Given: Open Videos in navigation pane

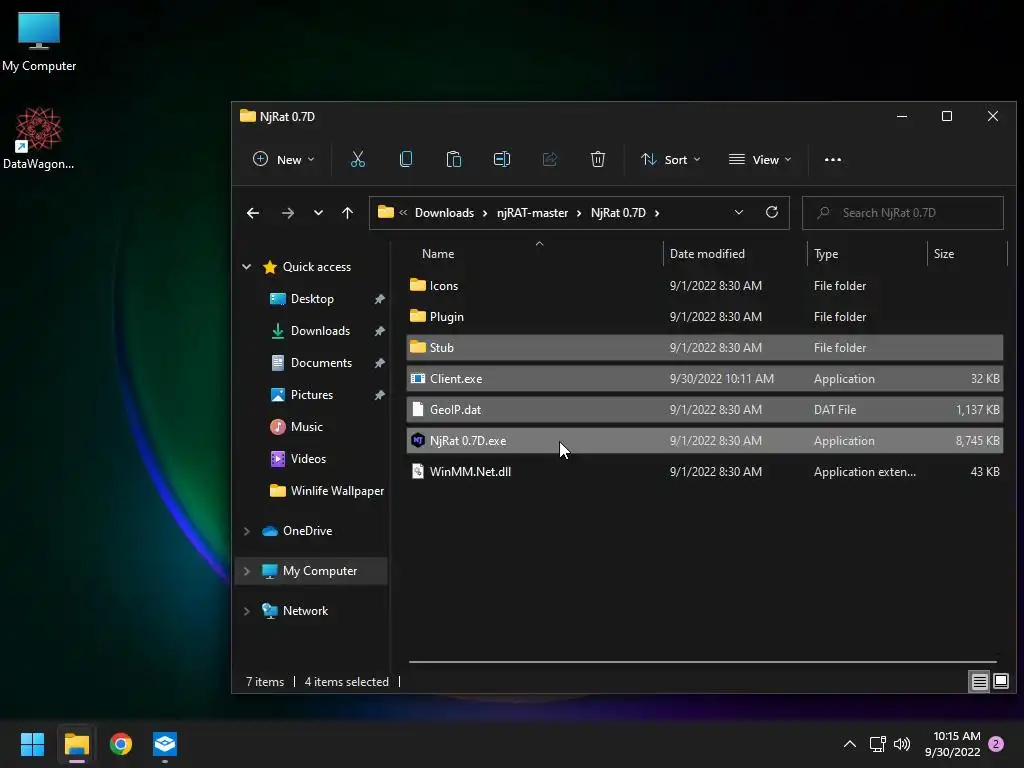Looking at the screenshot, I should pos(308,458).
